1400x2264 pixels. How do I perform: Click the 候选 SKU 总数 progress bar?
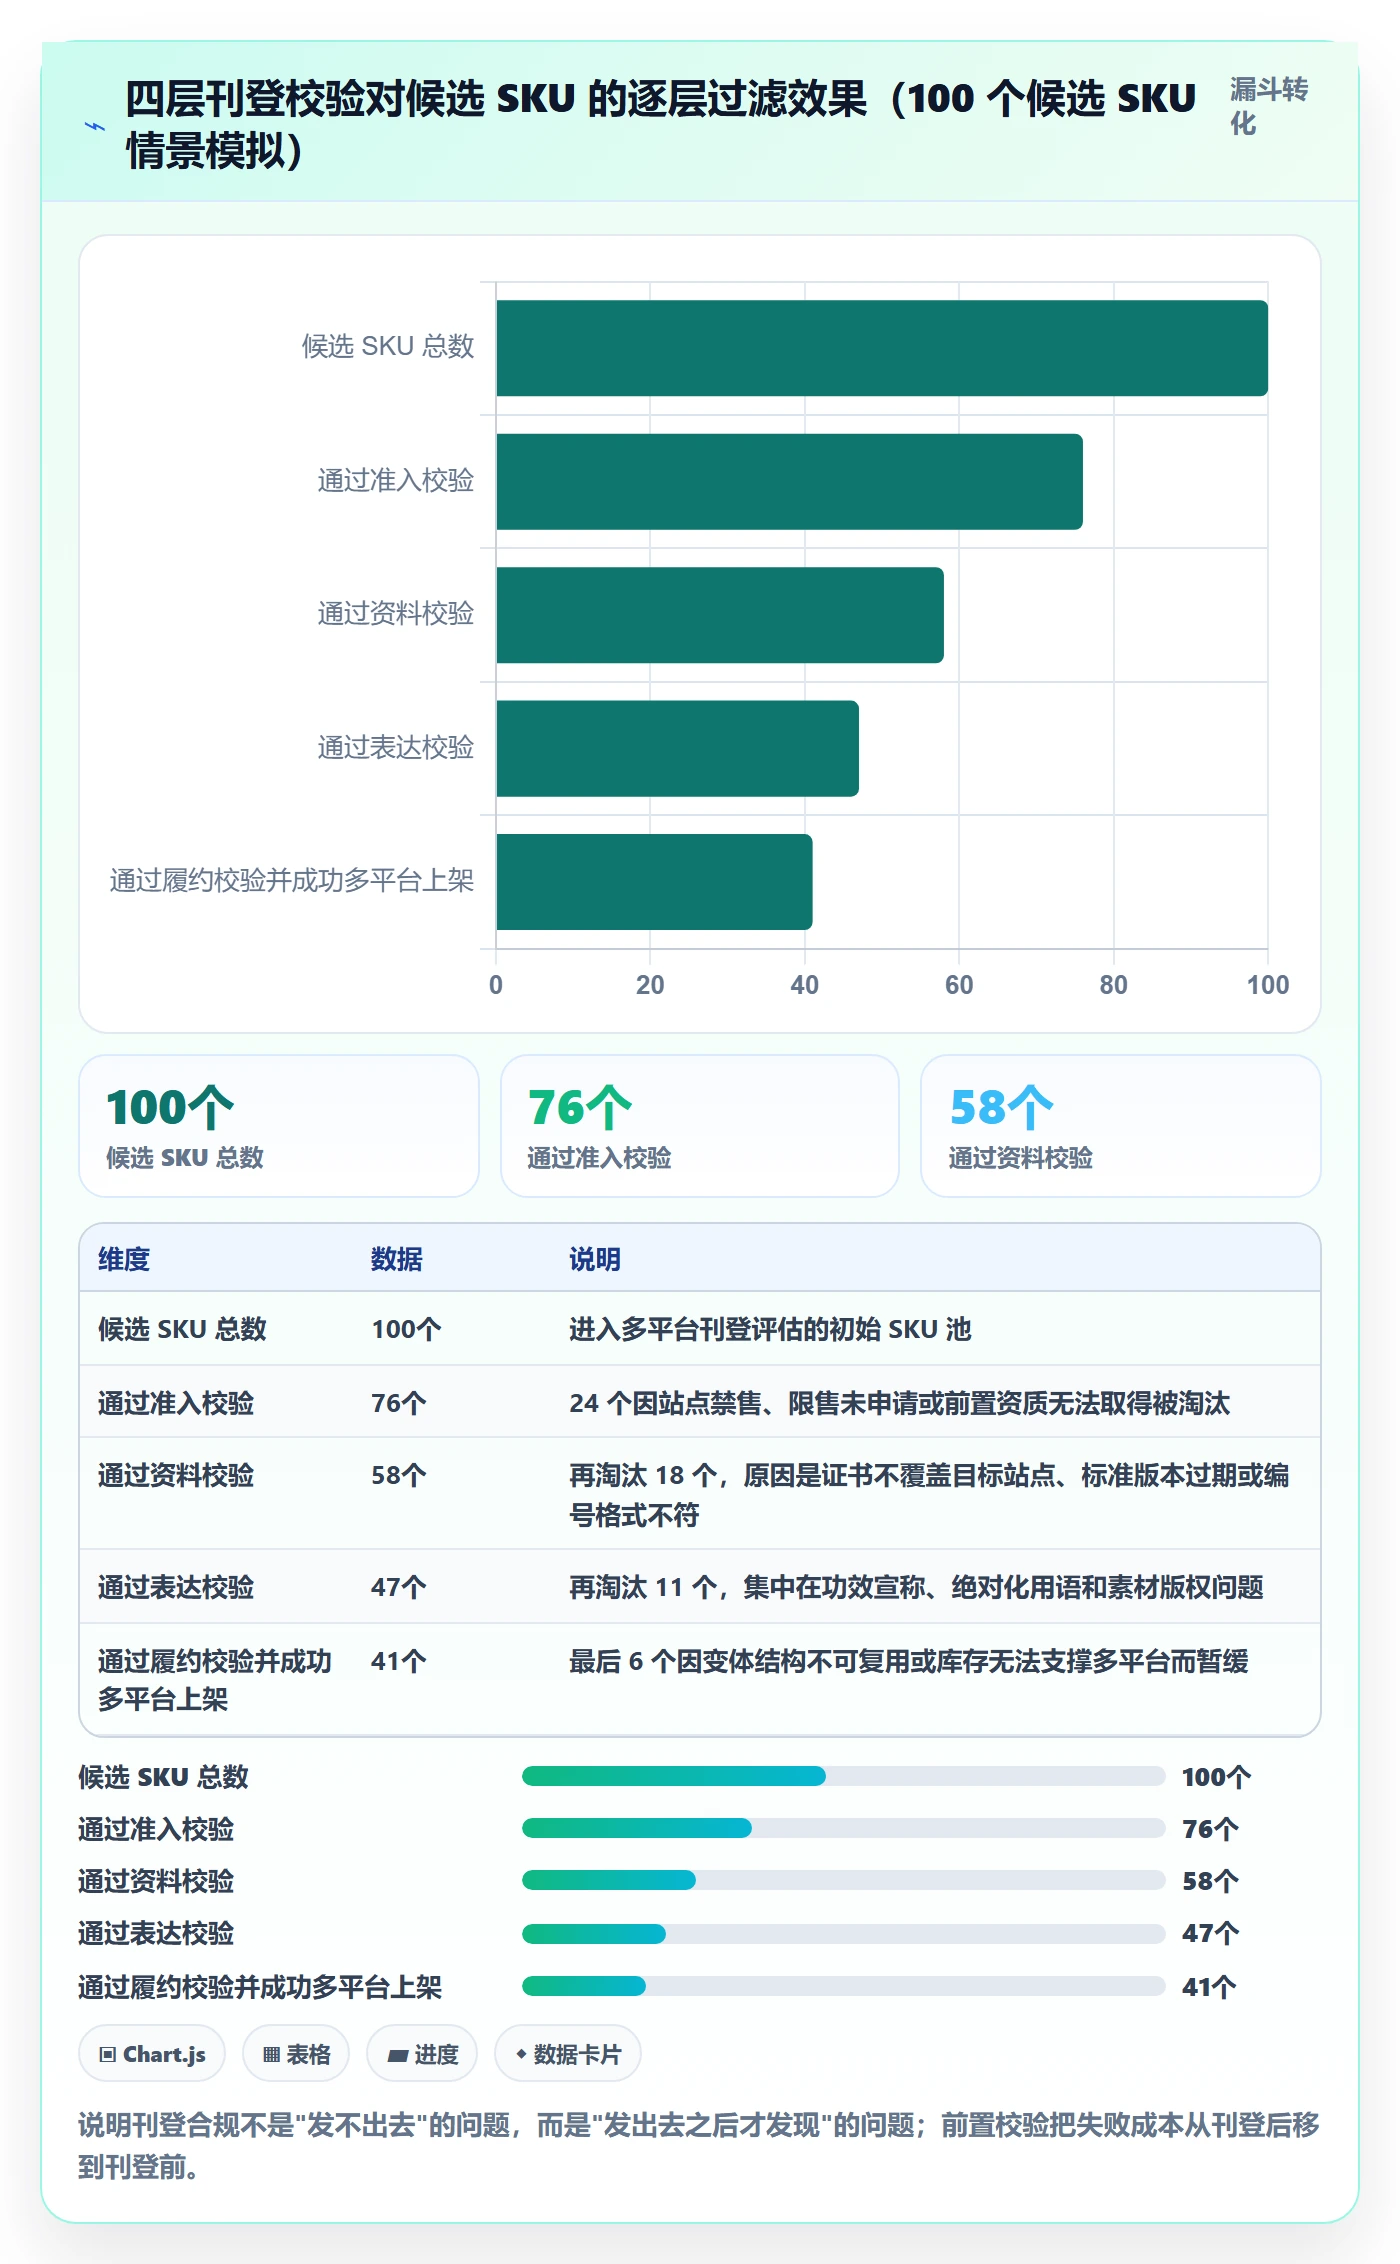point(843,1776)
